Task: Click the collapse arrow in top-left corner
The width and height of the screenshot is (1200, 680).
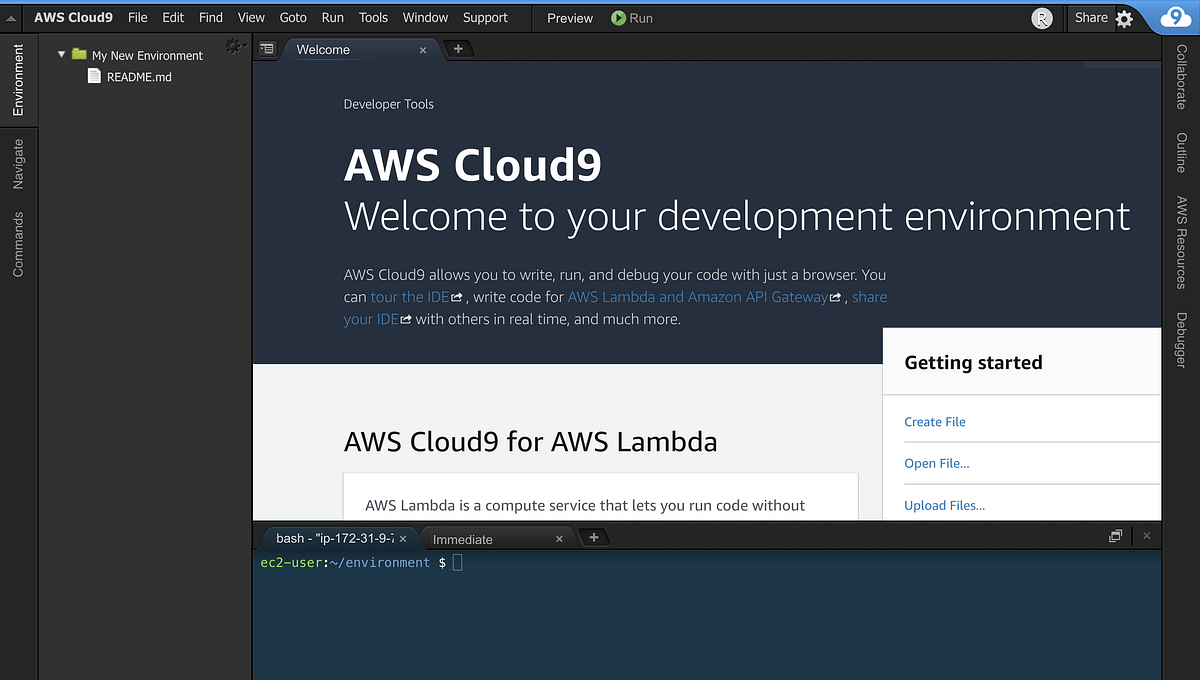Action: point(10,17)
